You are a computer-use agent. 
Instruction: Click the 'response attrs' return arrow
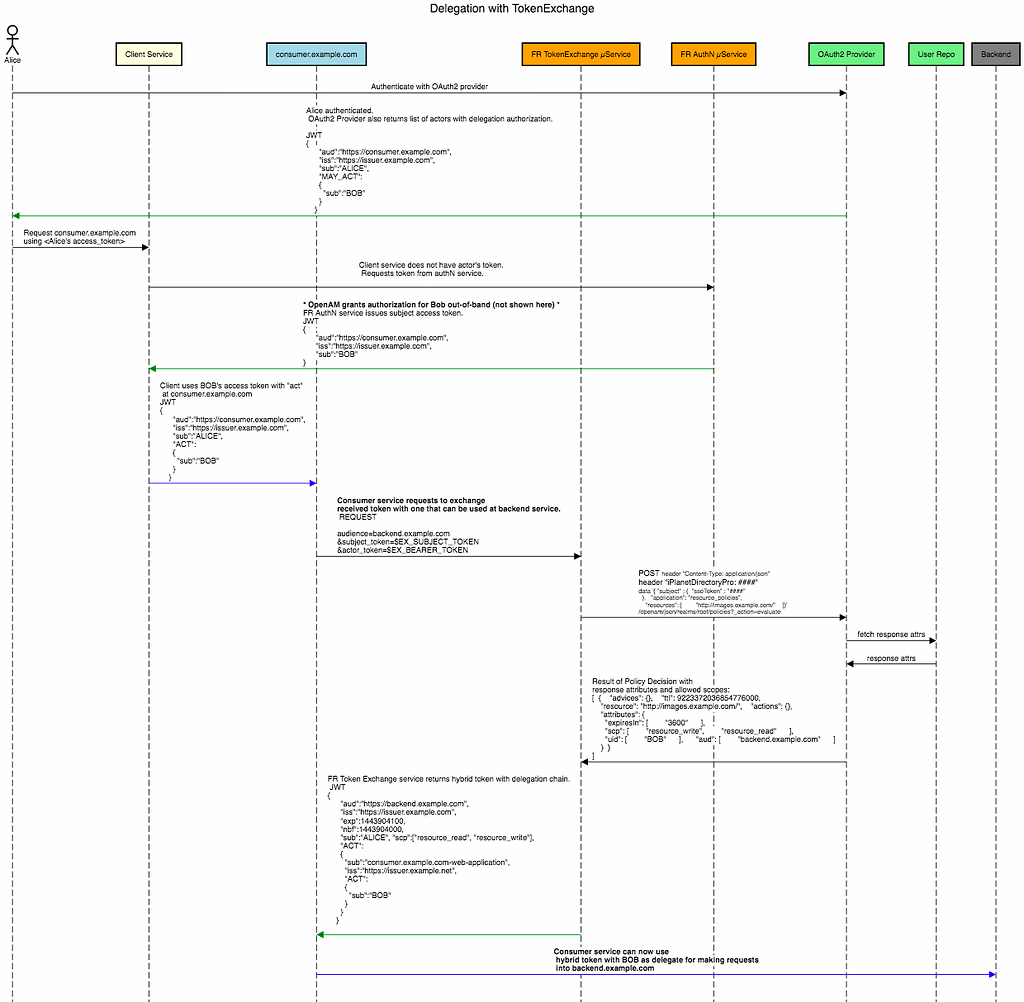coord(890,660)
